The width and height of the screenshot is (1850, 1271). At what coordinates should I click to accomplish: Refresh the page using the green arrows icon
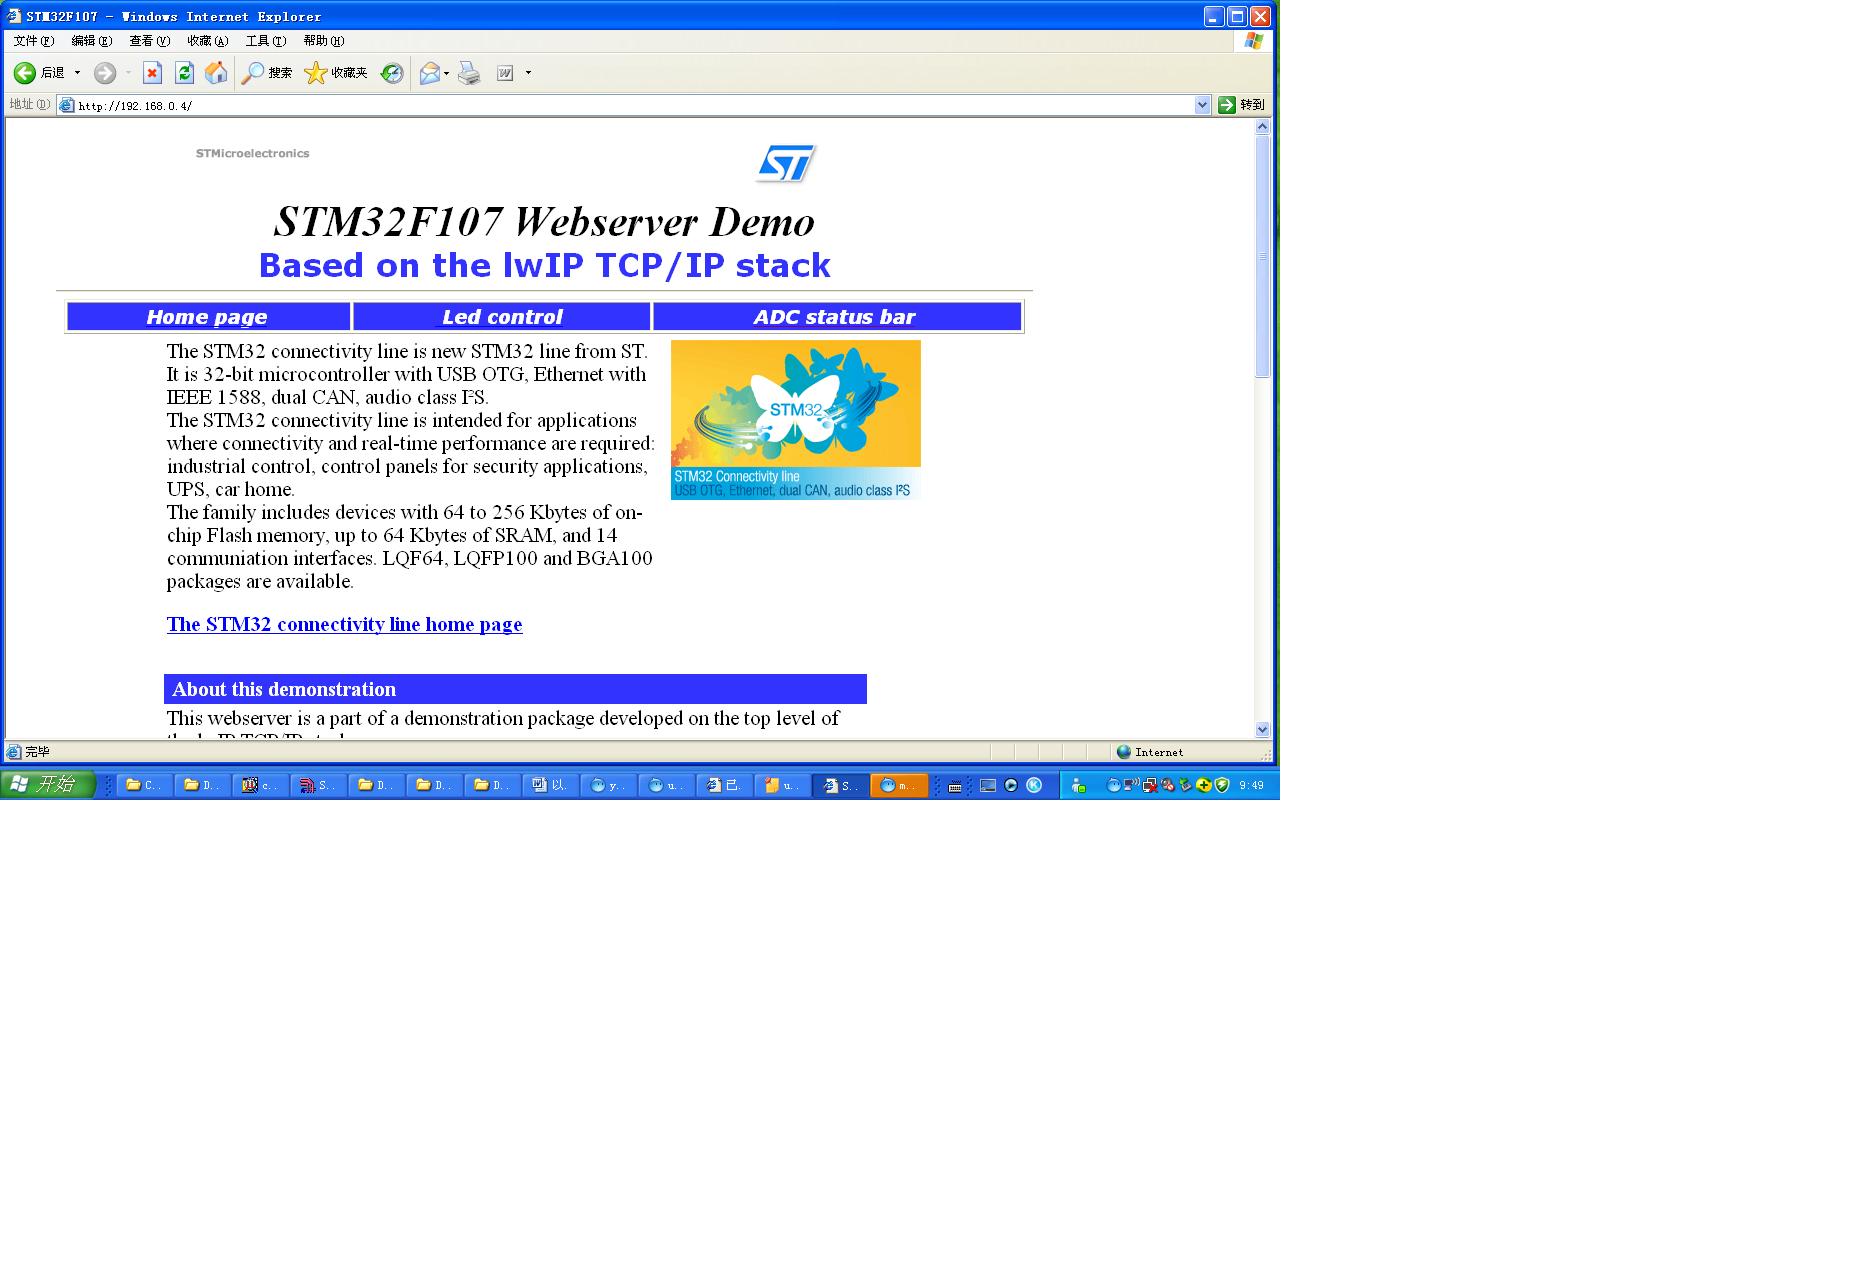pos(184,73)
